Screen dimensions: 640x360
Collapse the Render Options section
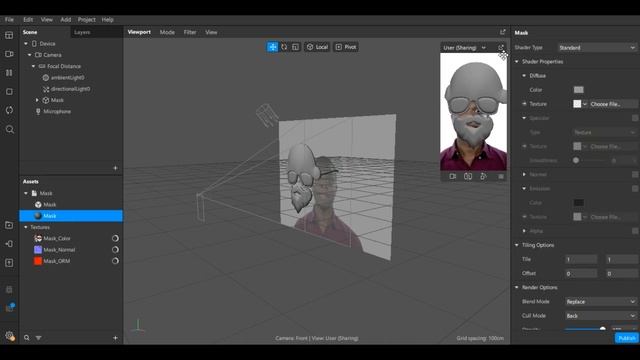click(x=517, y=288)
